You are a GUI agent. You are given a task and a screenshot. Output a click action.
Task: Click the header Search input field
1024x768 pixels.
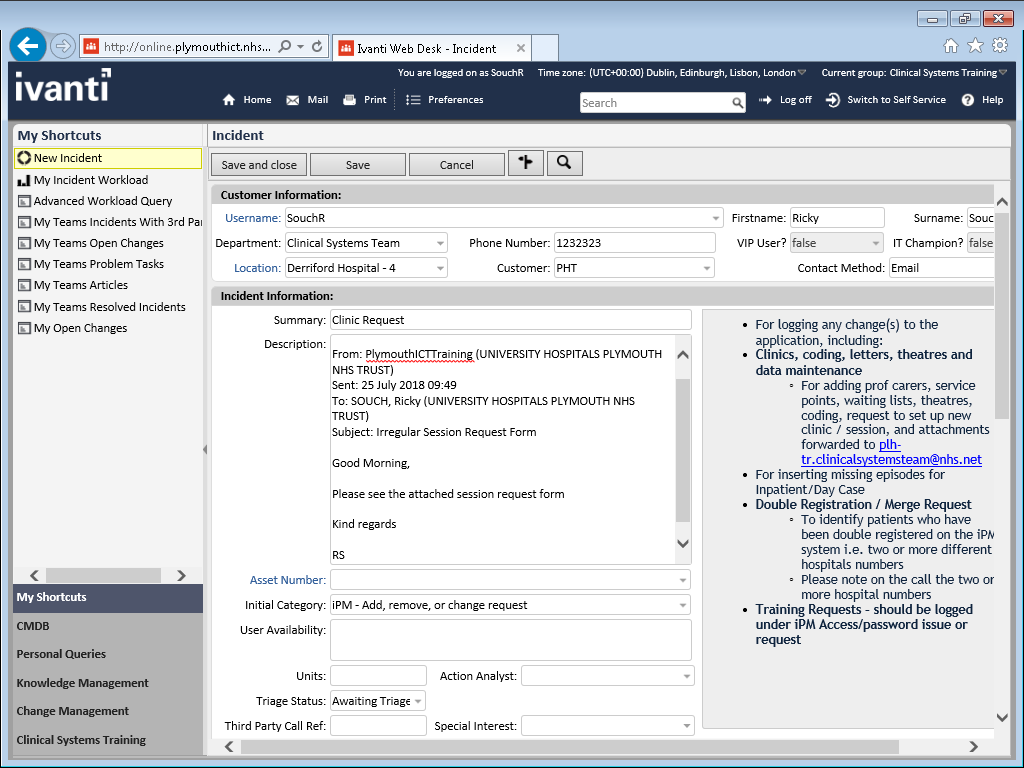point(655,103)
